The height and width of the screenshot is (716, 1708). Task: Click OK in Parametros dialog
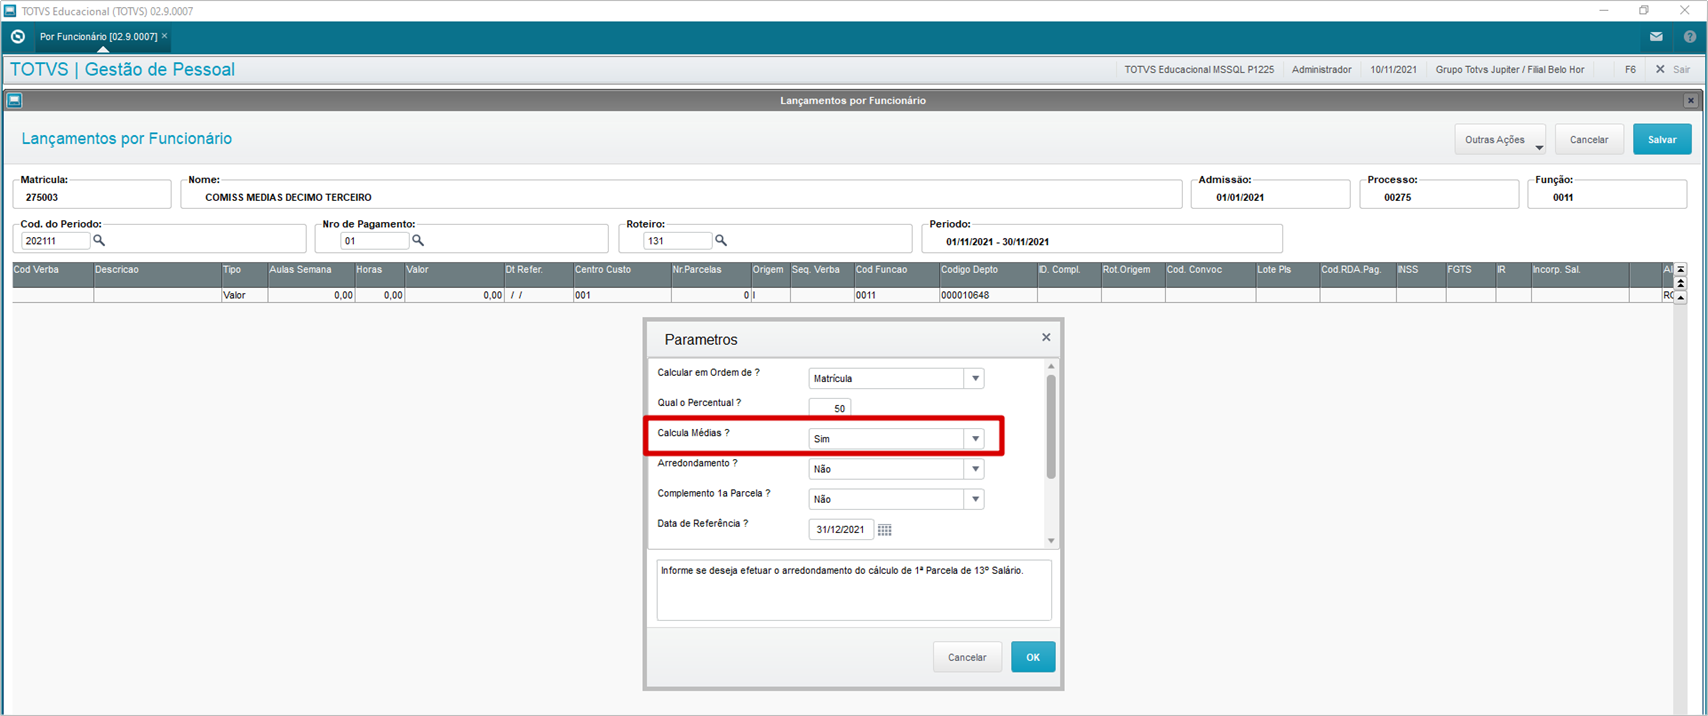coord(1033,657)
